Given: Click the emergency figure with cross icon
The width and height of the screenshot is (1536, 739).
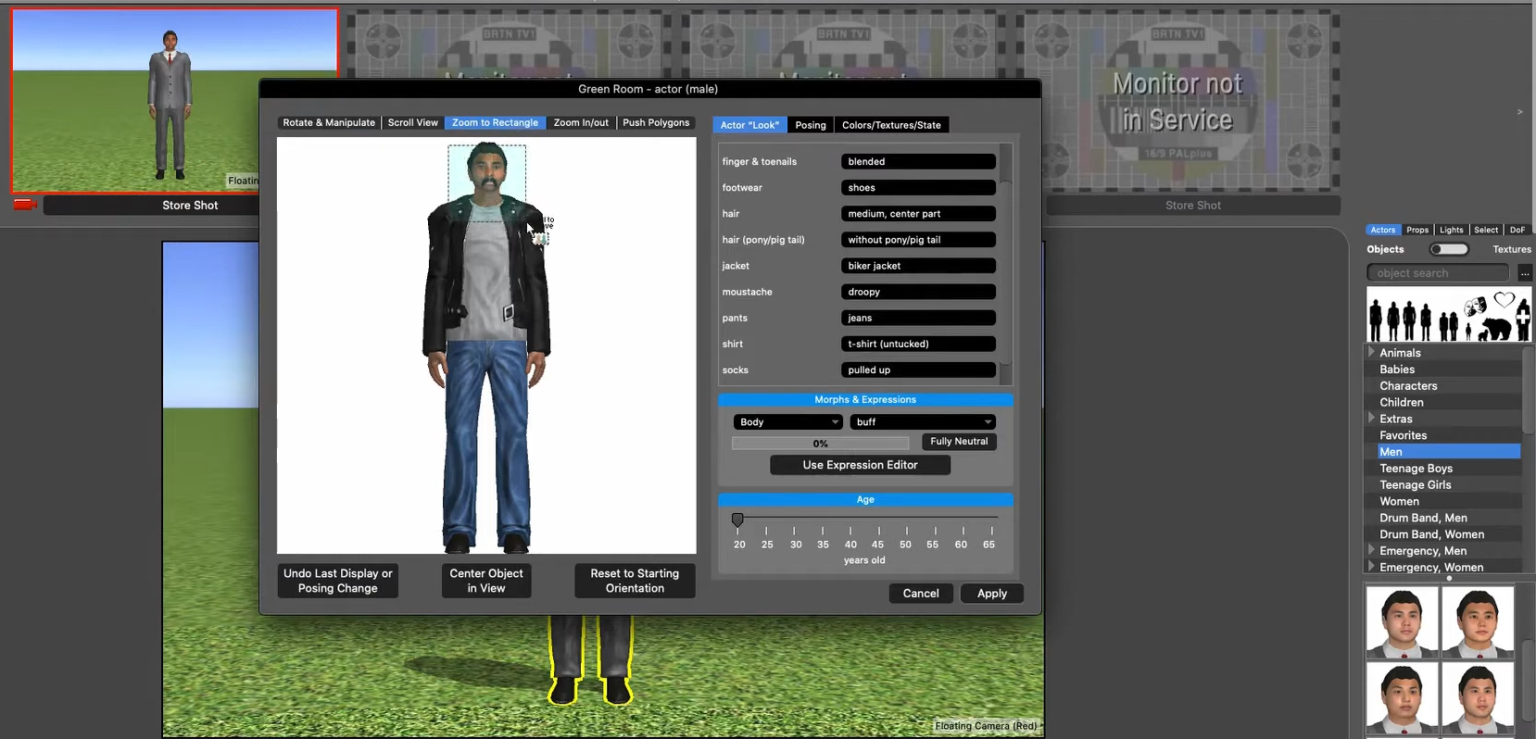Looking at the screenshot, I should [1523, 317].
